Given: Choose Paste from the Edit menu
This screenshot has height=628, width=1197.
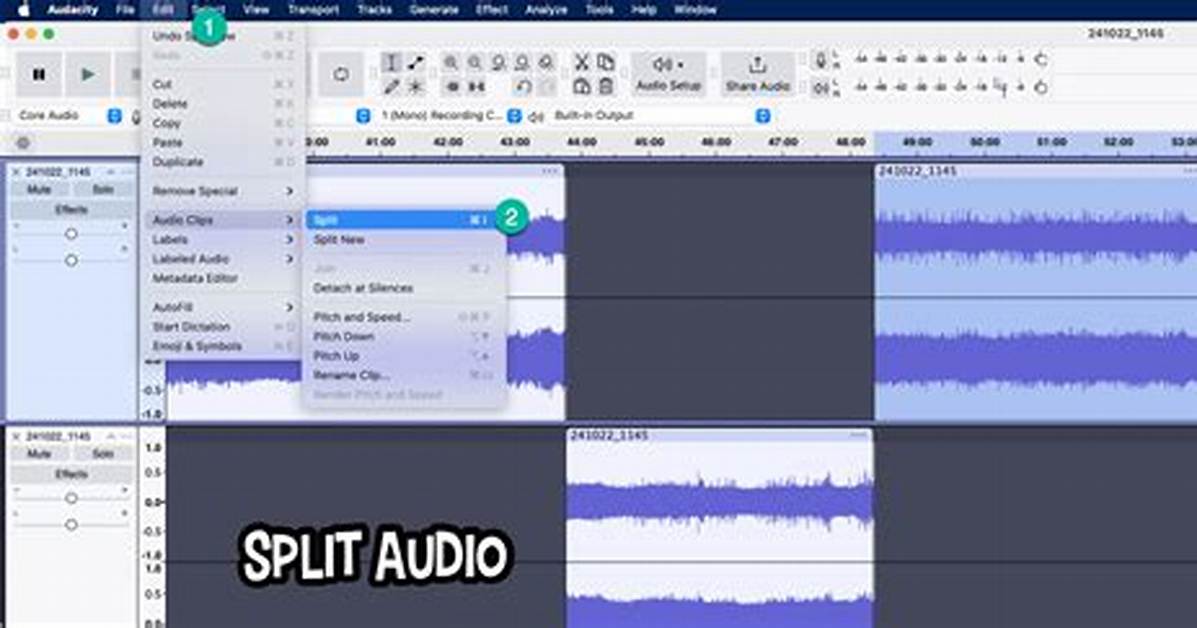Looking at the screenshot, I should pos(223,143).
